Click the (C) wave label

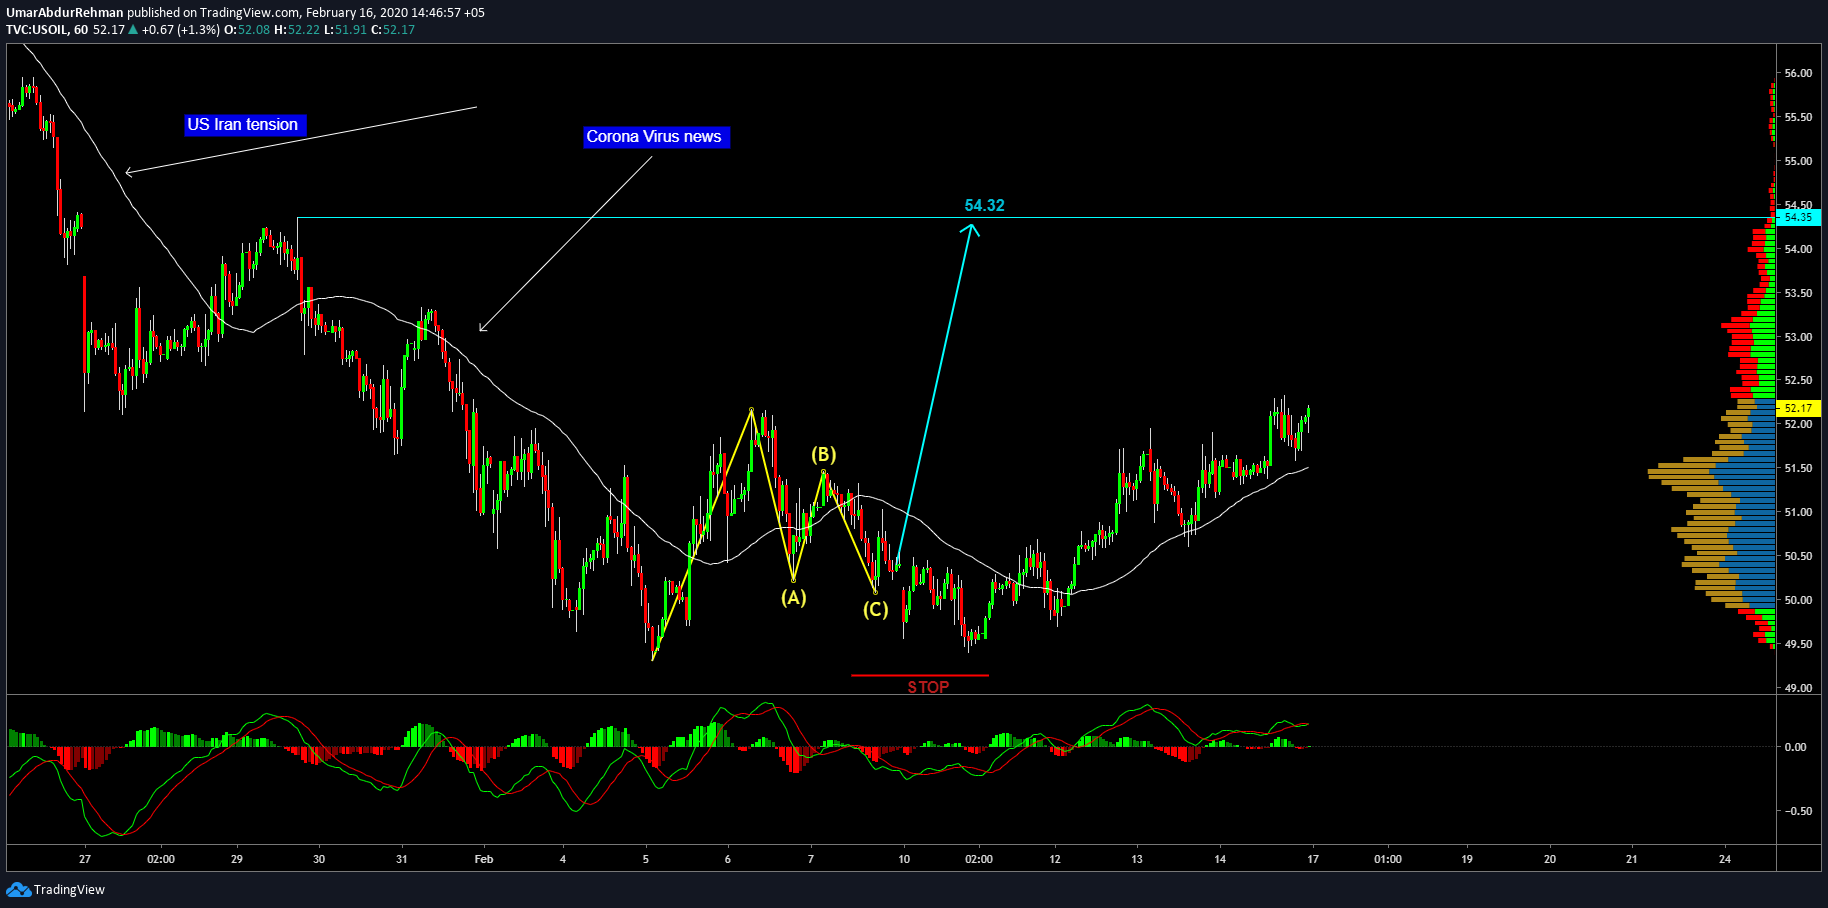[x=875, y=609]
